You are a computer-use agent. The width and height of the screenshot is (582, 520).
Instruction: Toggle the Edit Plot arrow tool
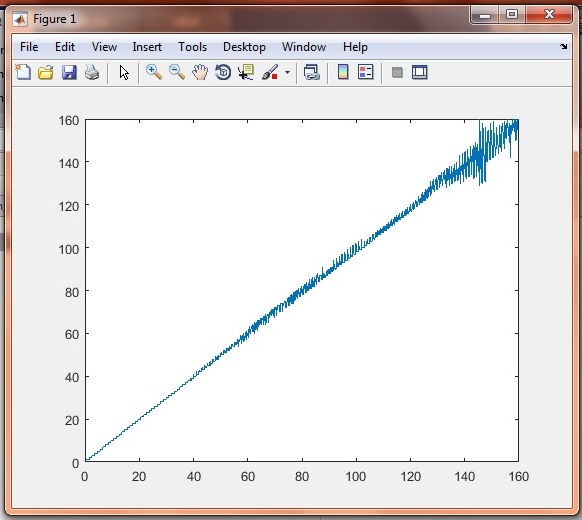point(124,72)
